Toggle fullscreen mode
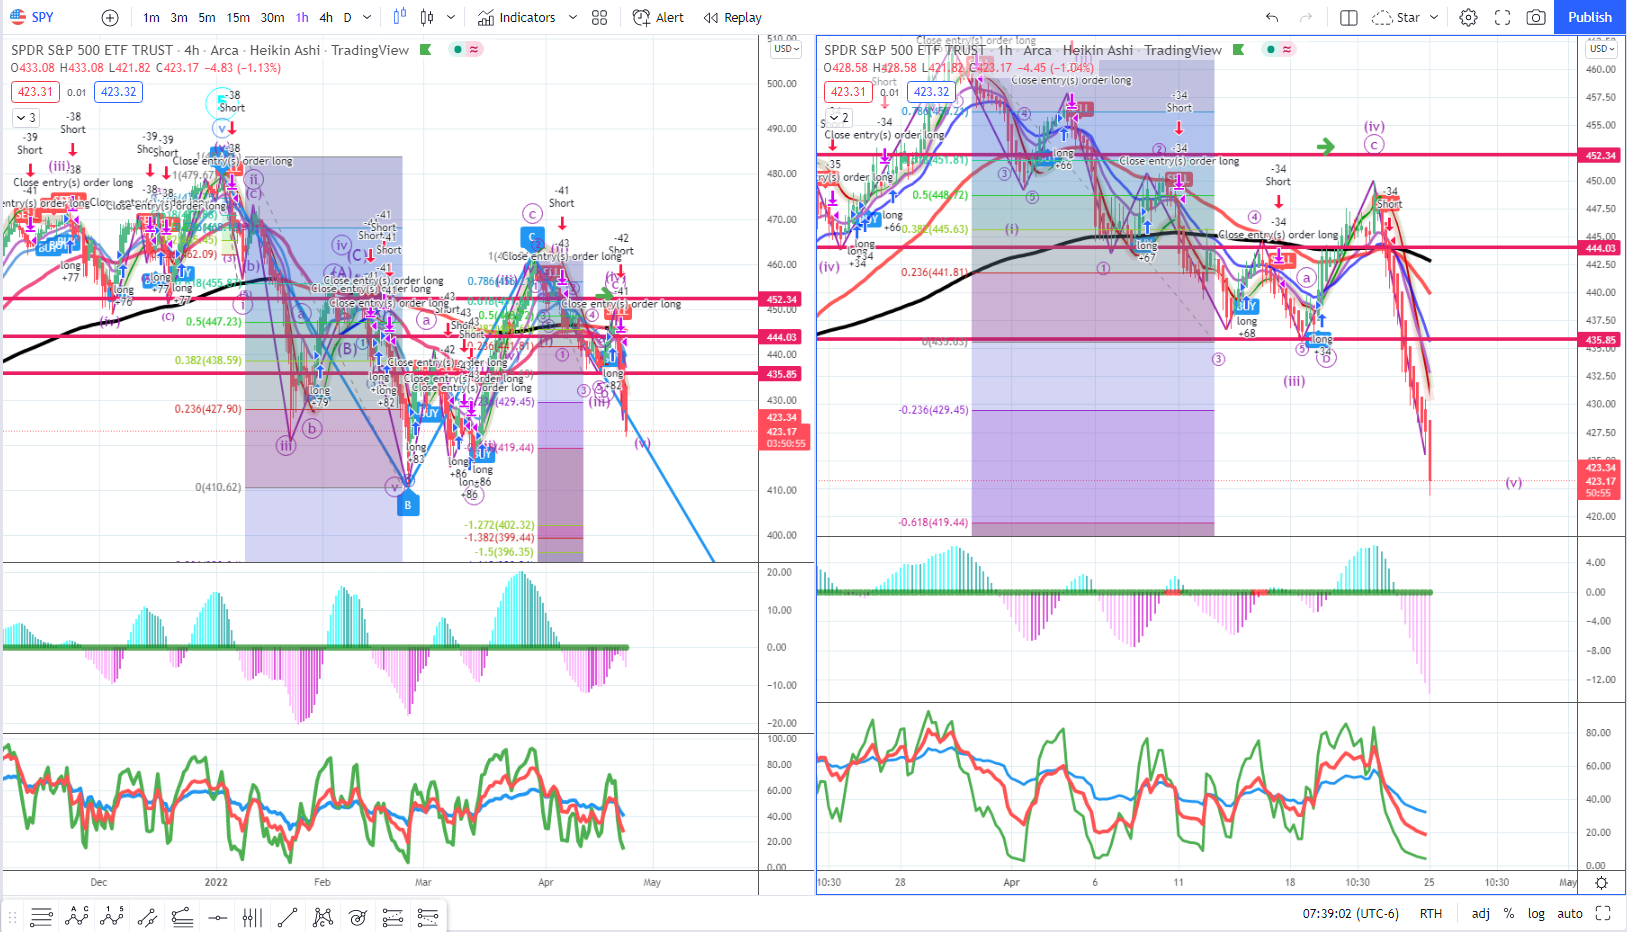 (x=1502, y=17)
